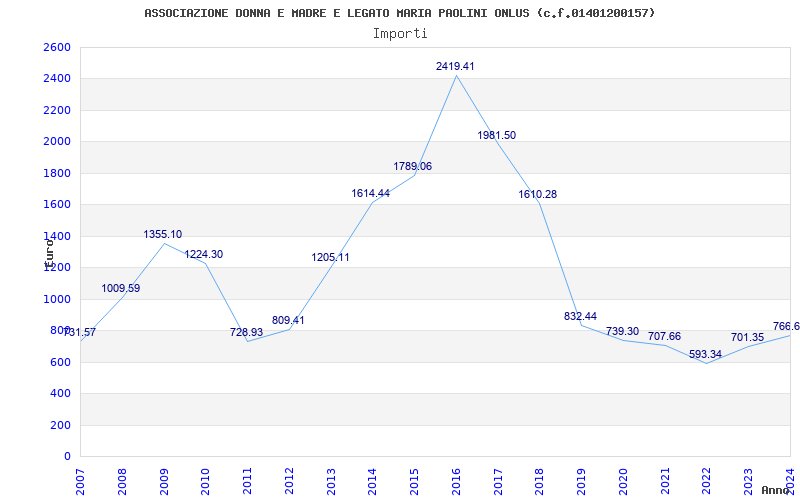Select the 728.93 data label
800x500 pixels.
coord(246,332)
